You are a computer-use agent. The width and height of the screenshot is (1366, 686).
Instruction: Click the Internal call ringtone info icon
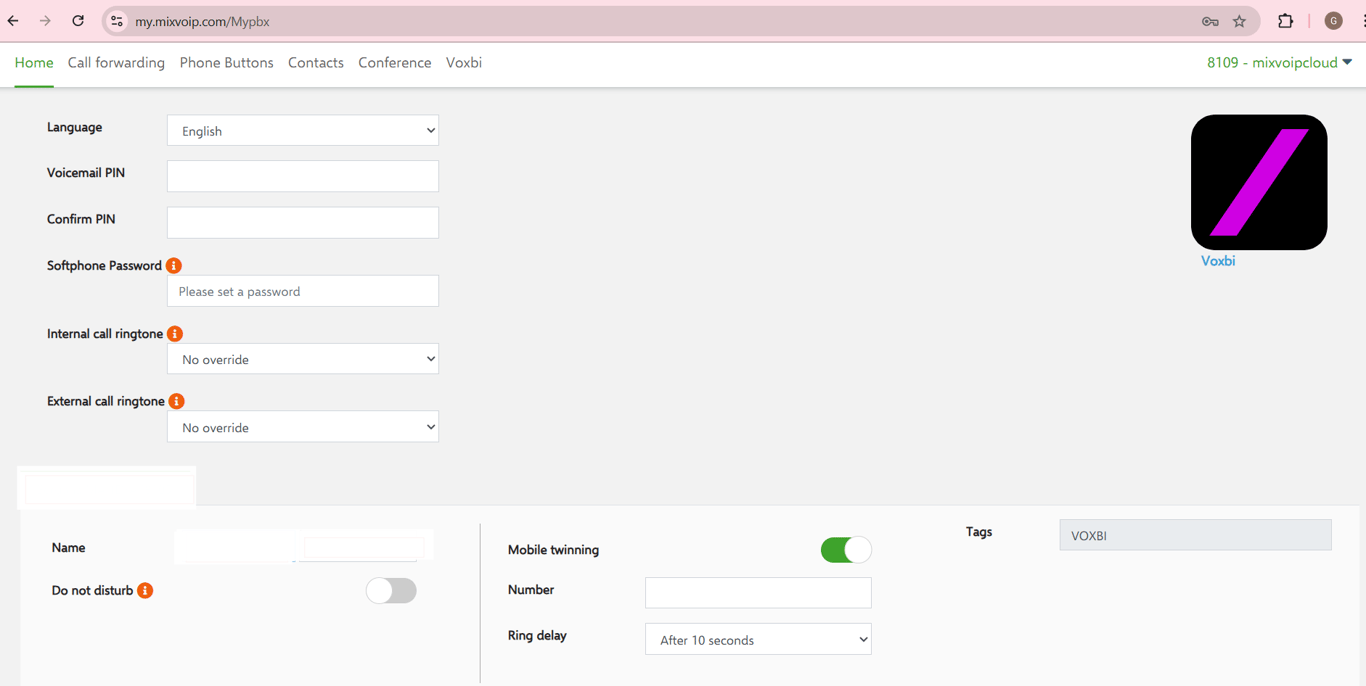175,333
